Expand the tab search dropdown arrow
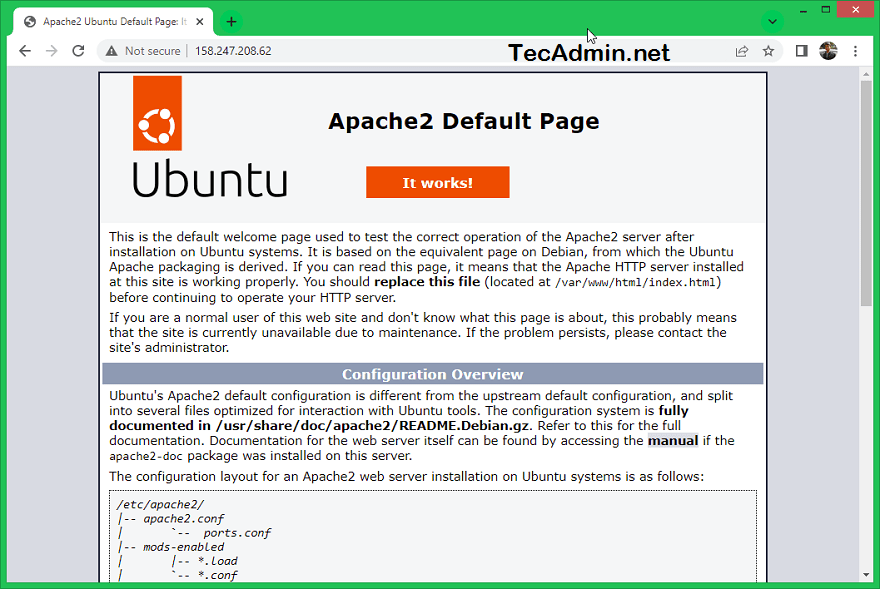Image resolution: width=880 pixels, height=589 pixels. click(x=772, y=22)
